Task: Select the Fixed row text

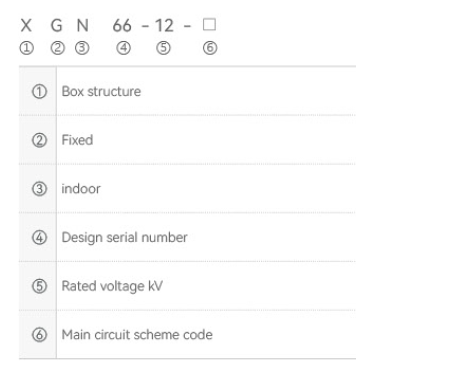Action: tap(77, 140)
